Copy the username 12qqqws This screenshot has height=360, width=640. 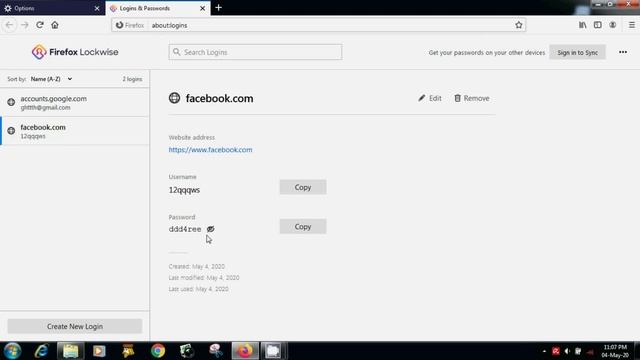tap(303, 187)
